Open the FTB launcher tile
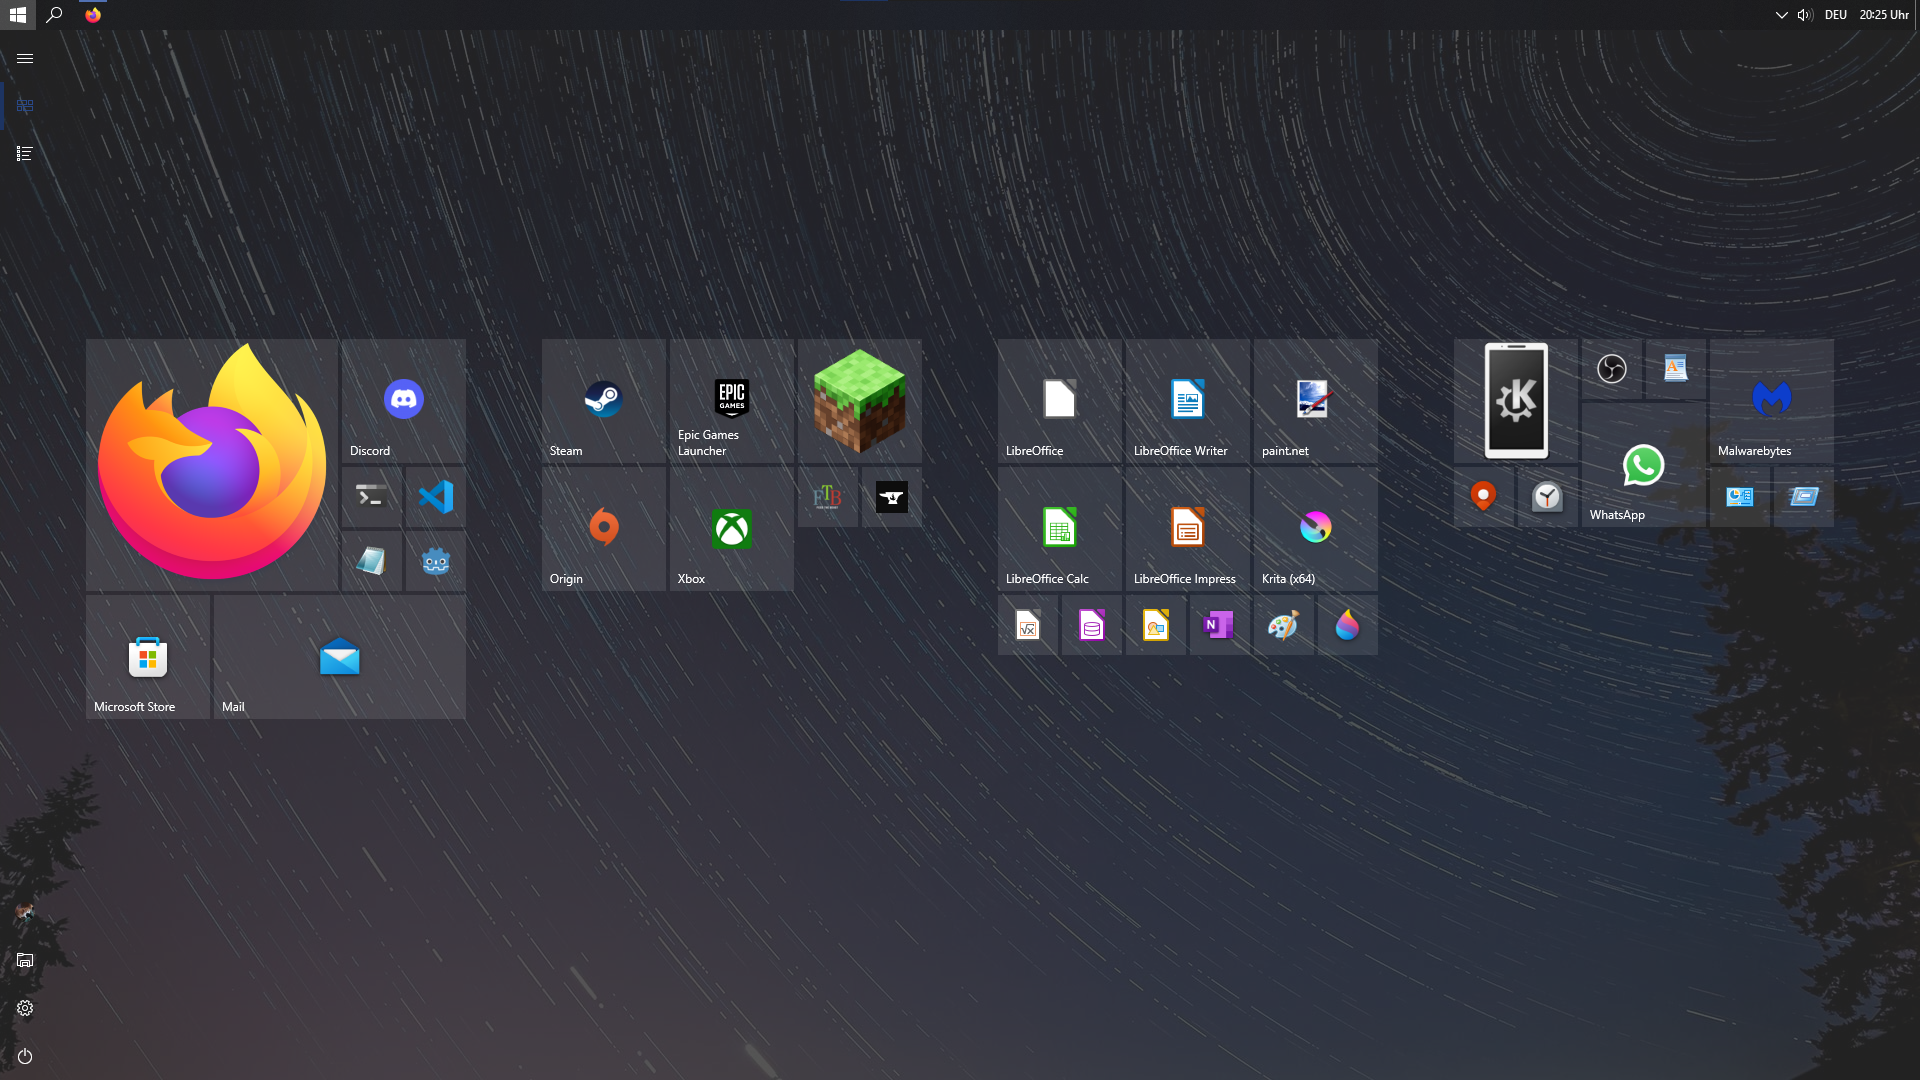This screenshot has height=1080, width=1920. 828,497
